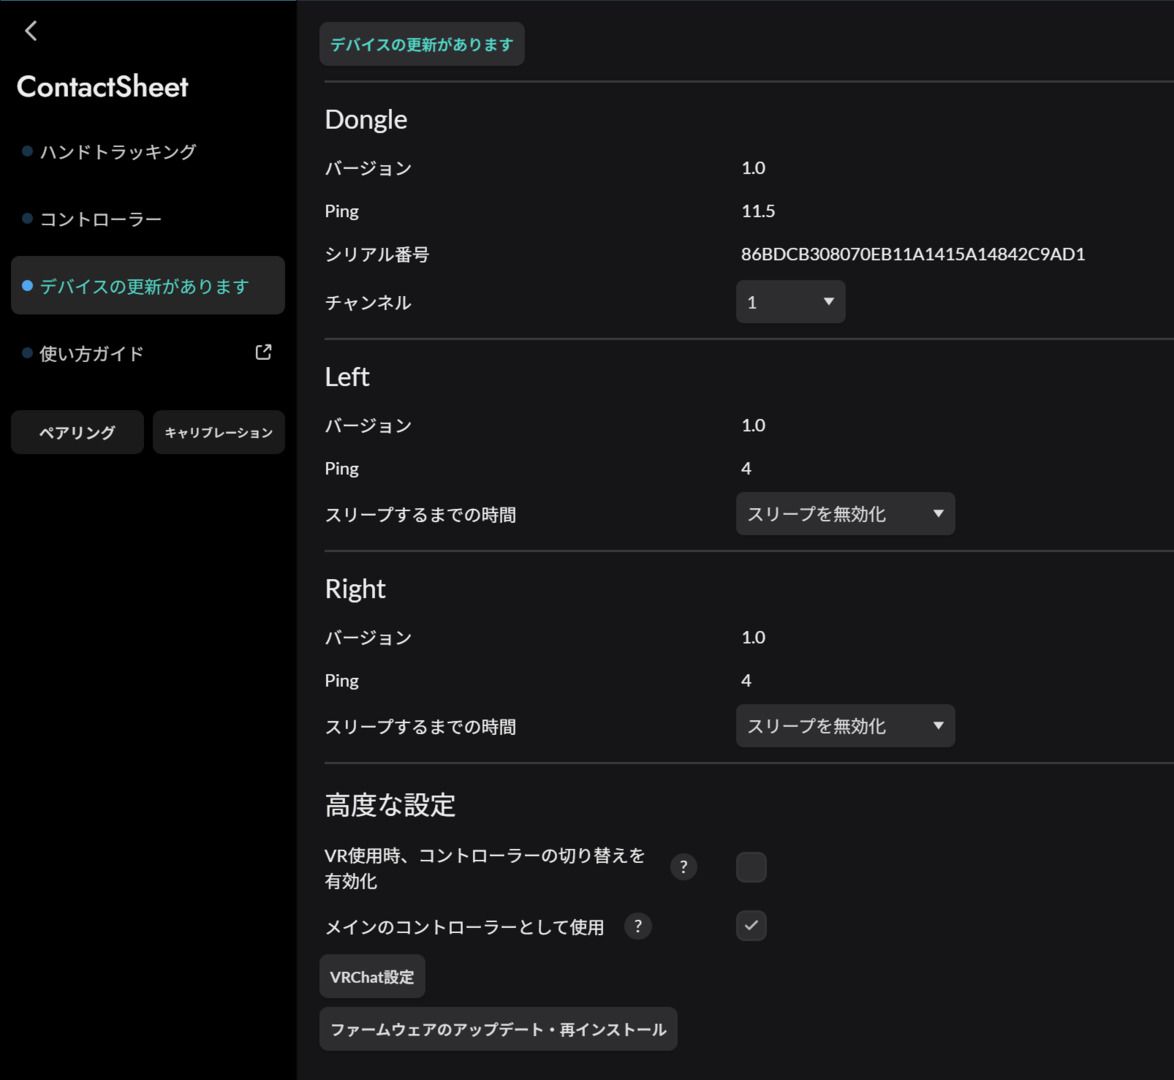This screenshot has height=1080, width=1174.
Task: Click the デバイスの更新があります notification badge
Action: [x=421, y=43]
